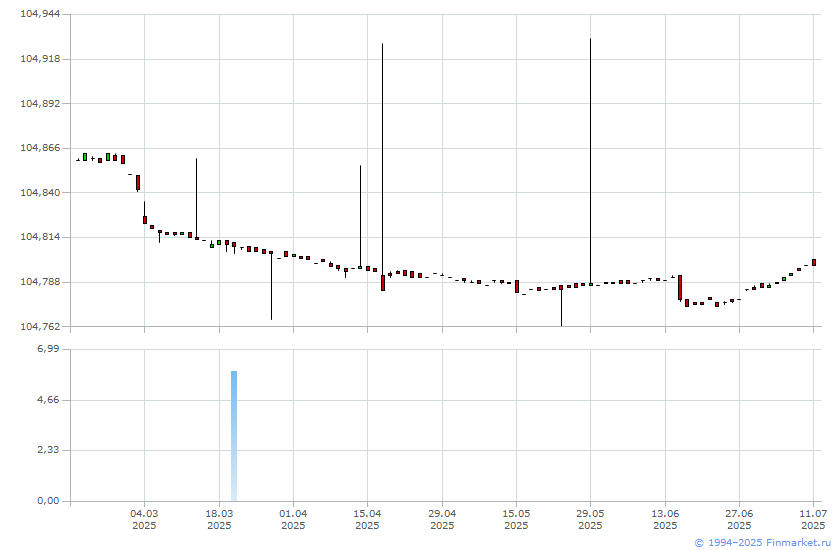
Task: Click the 29.05 2025 date label
Action: (590, 519)
